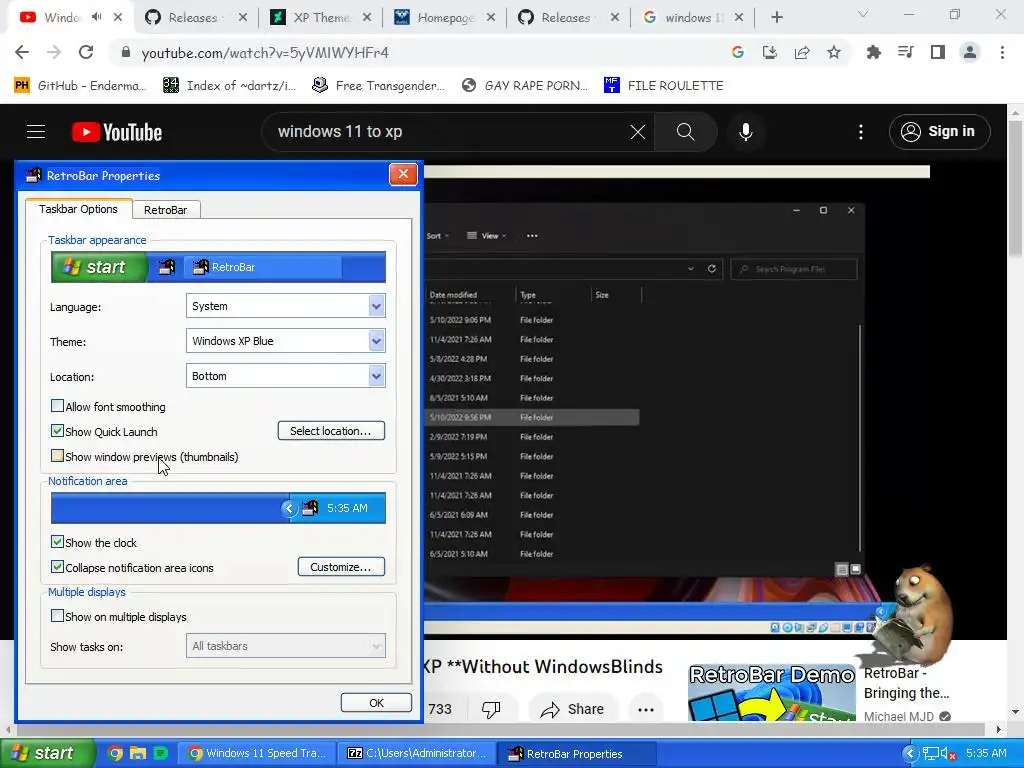This screenshot has height=768, width=1024.
Task: Click the YouTube Sign in button
Action: coord(939,132)
